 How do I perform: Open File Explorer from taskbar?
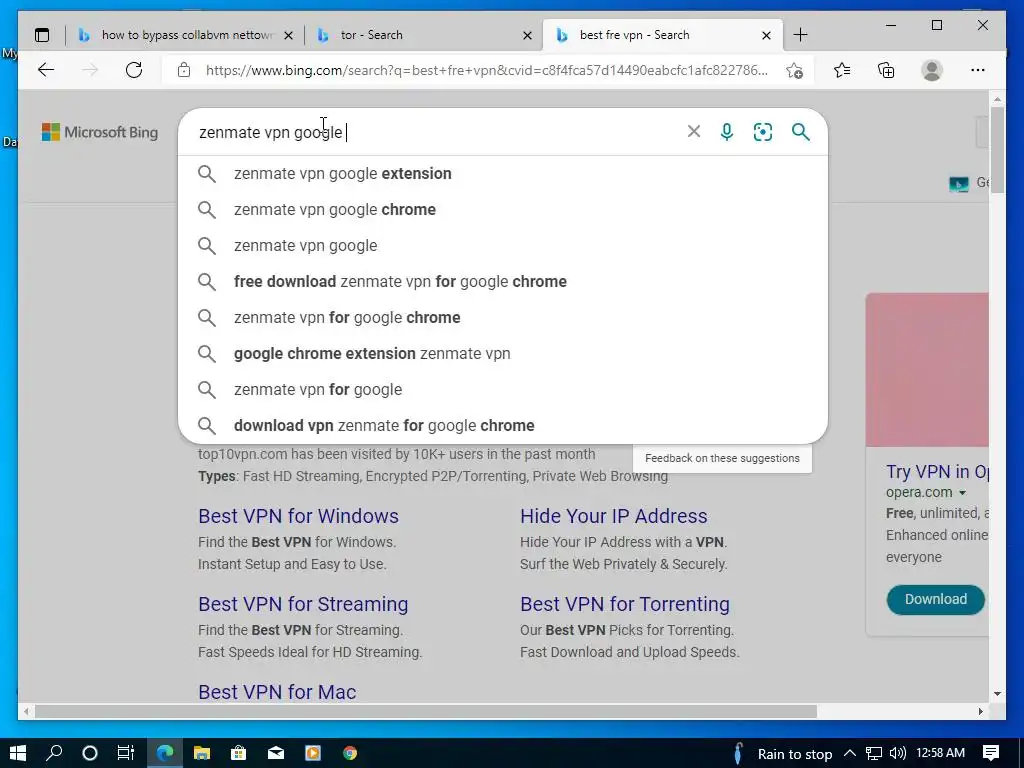[x=202, y=753]
